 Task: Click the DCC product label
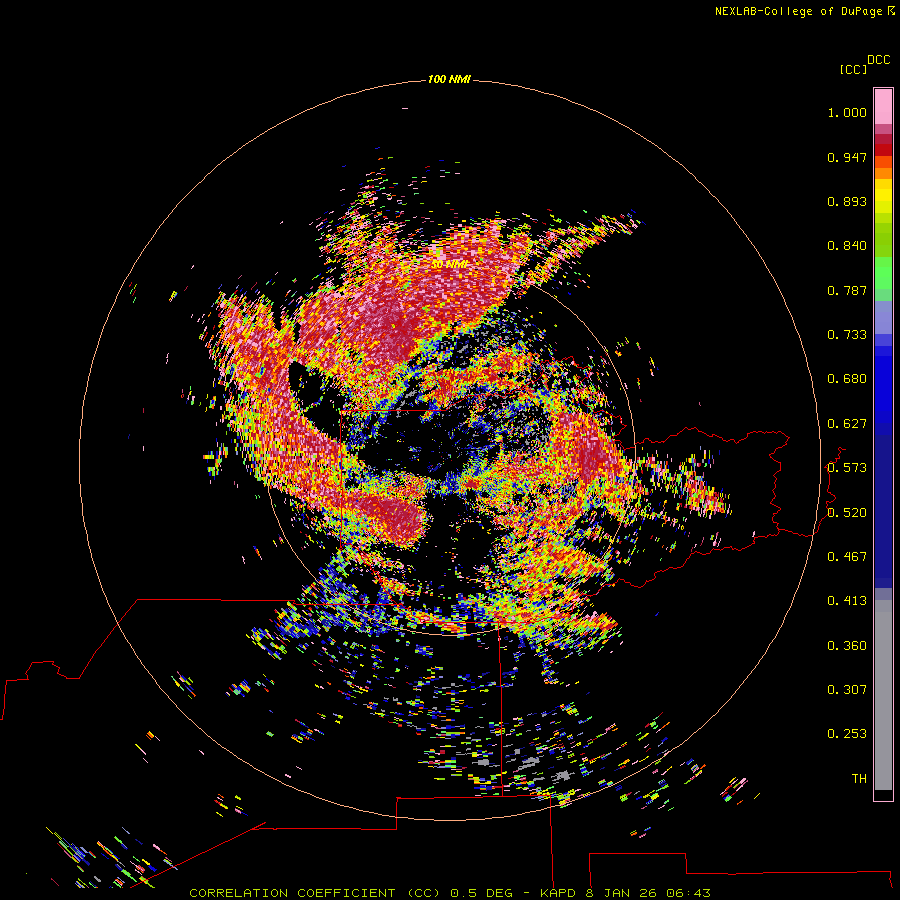point(879,60)
